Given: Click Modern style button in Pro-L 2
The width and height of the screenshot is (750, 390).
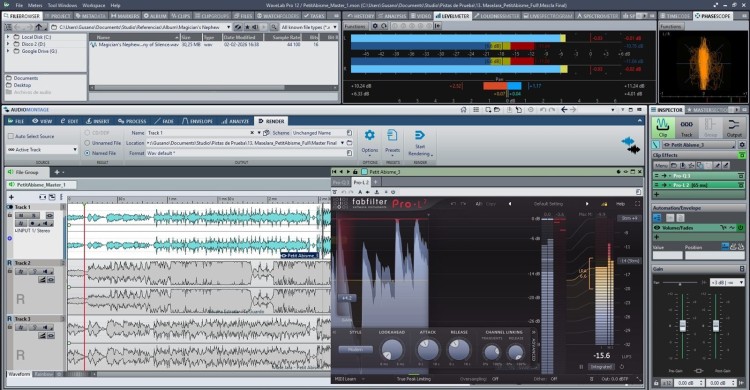Looking at the screenshot, I should coord(355,350).
